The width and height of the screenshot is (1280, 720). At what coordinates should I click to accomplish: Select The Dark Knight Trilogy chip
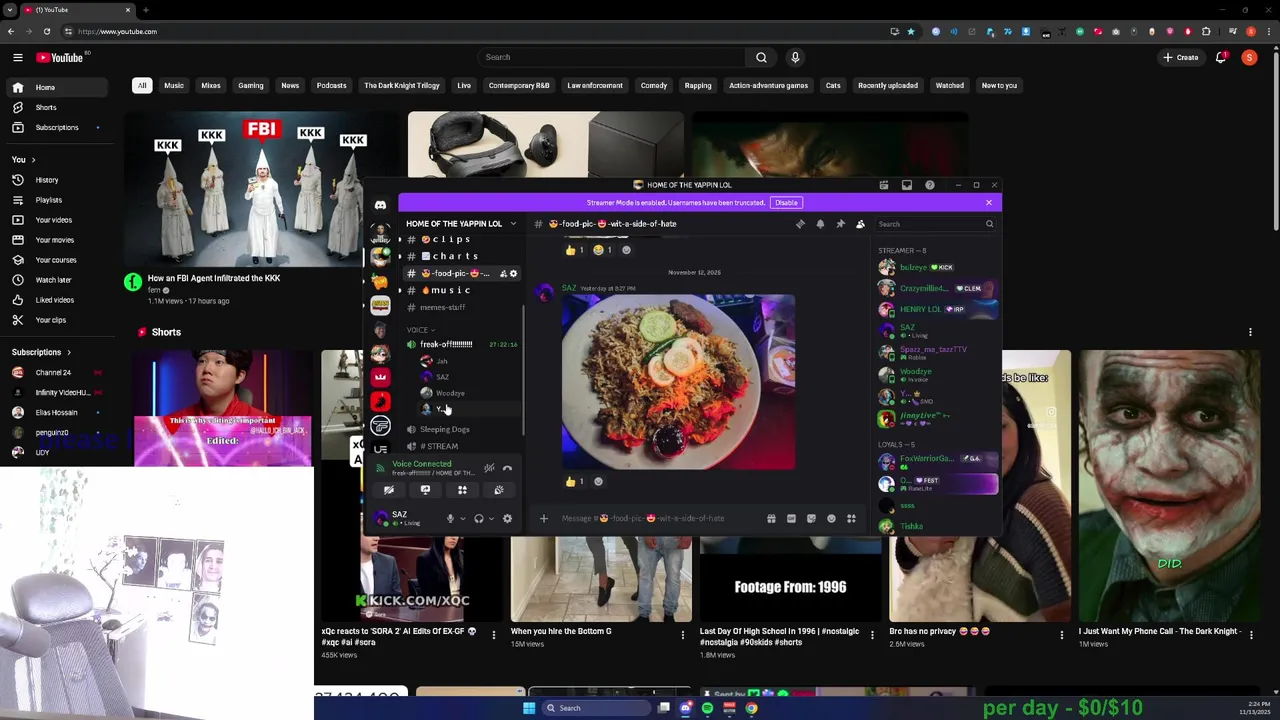pos(402,85)
